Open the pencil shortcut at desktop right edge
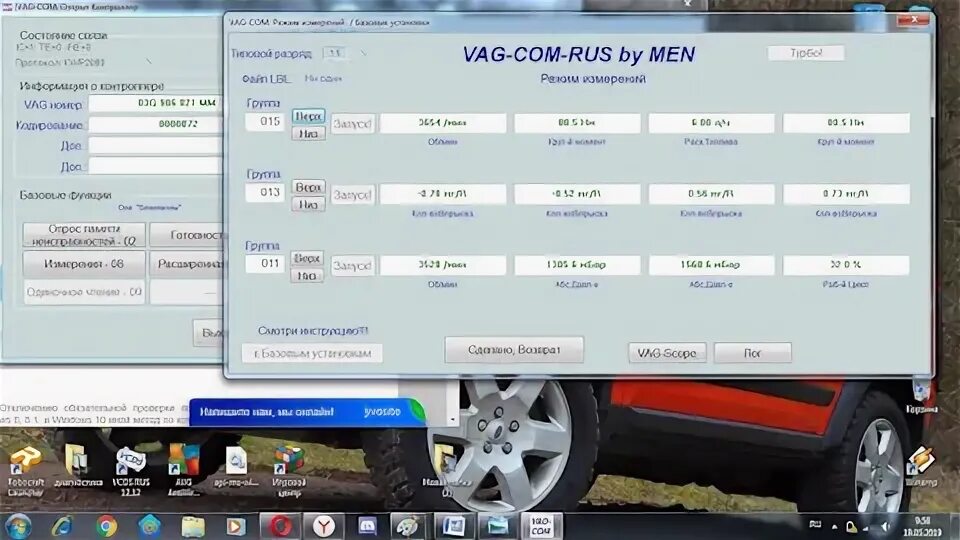This screenshot has height=540, width=960. click(921, 465)
